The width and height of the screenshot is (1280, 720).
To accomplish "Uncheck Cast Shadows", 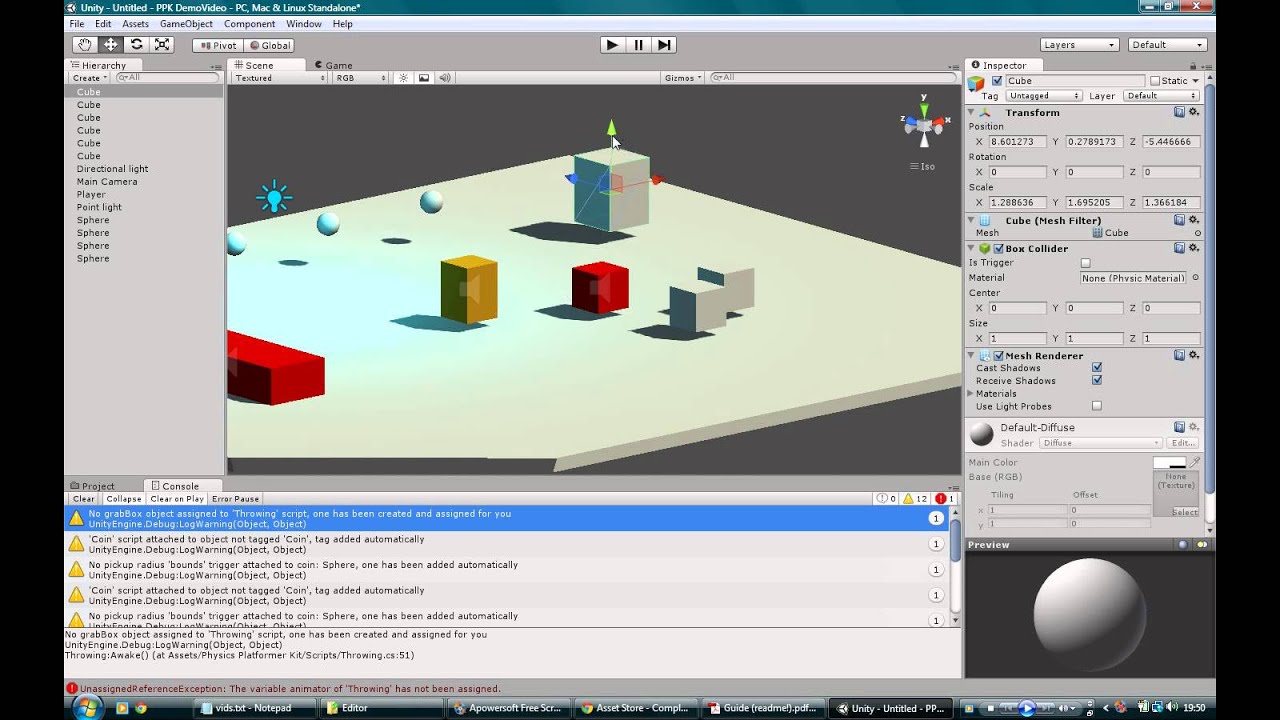I will point(1097,368).
